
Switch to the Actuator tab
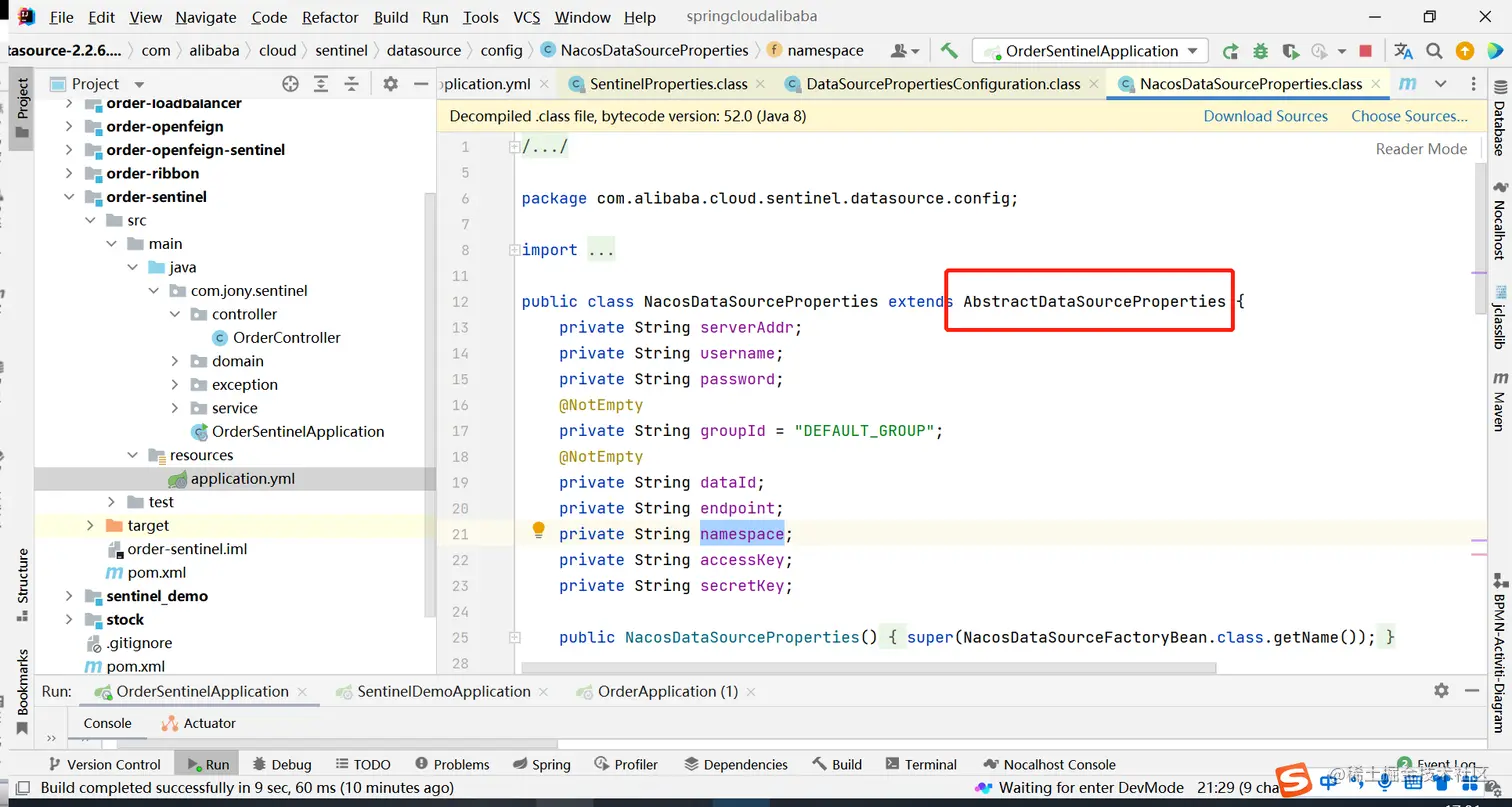(198, 723)
